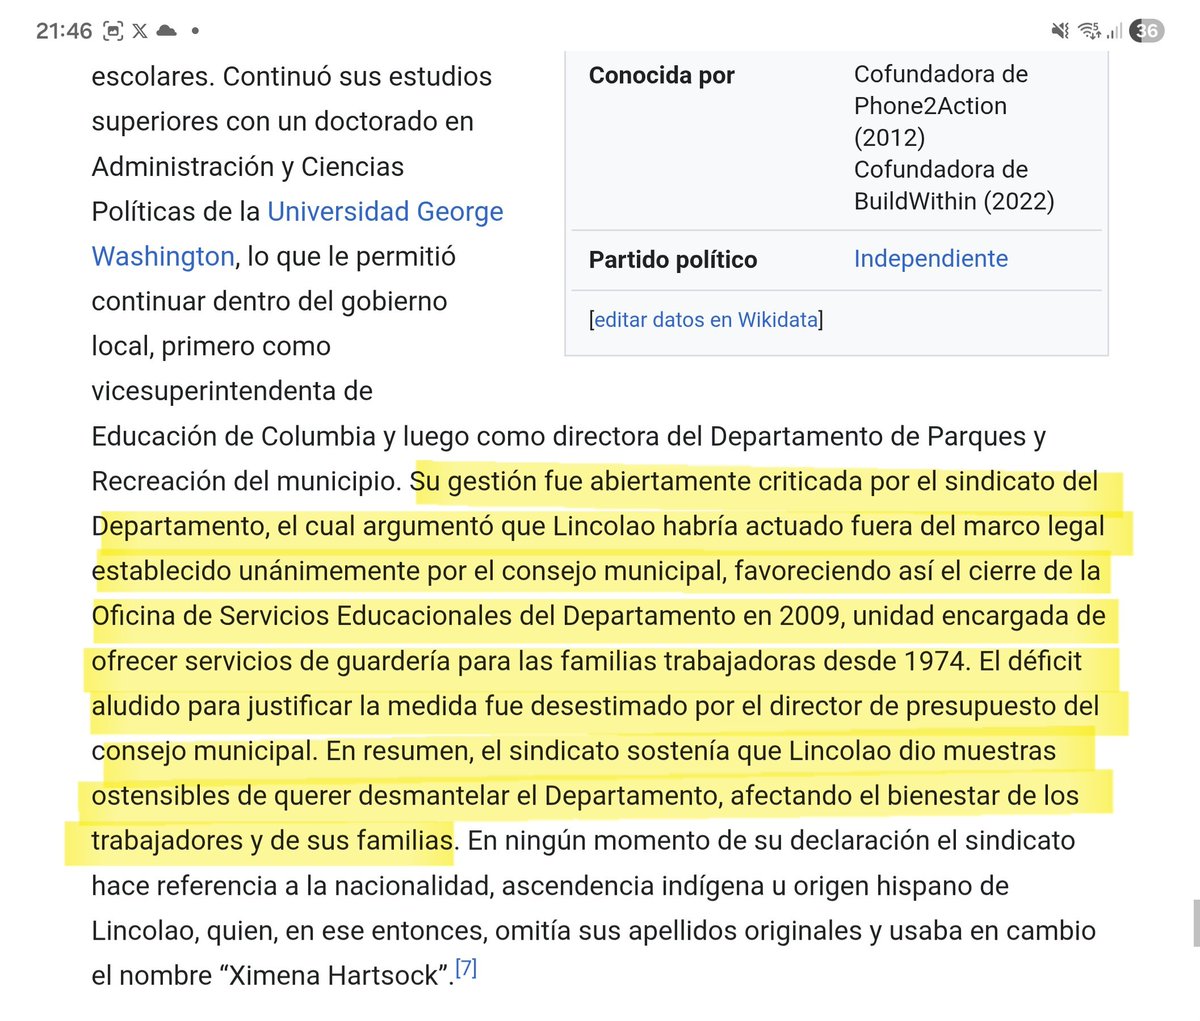Tap the Conocida por infobox row
This screenshot has height=1021, width=1200.
pyautogui.click(x=662, y=75)
